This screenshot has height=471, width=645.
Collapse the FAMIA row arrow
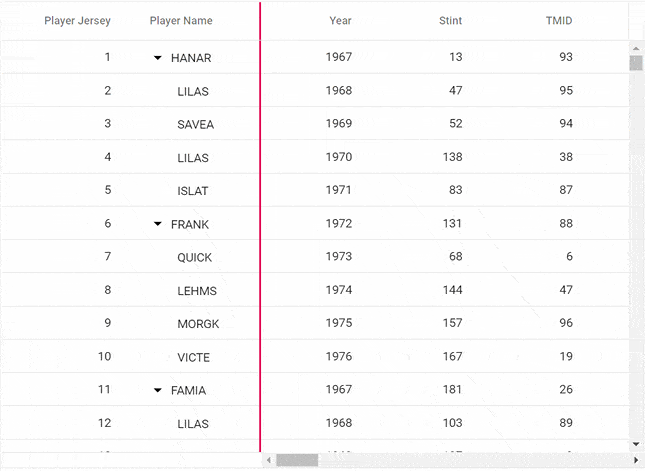(158, 391)
